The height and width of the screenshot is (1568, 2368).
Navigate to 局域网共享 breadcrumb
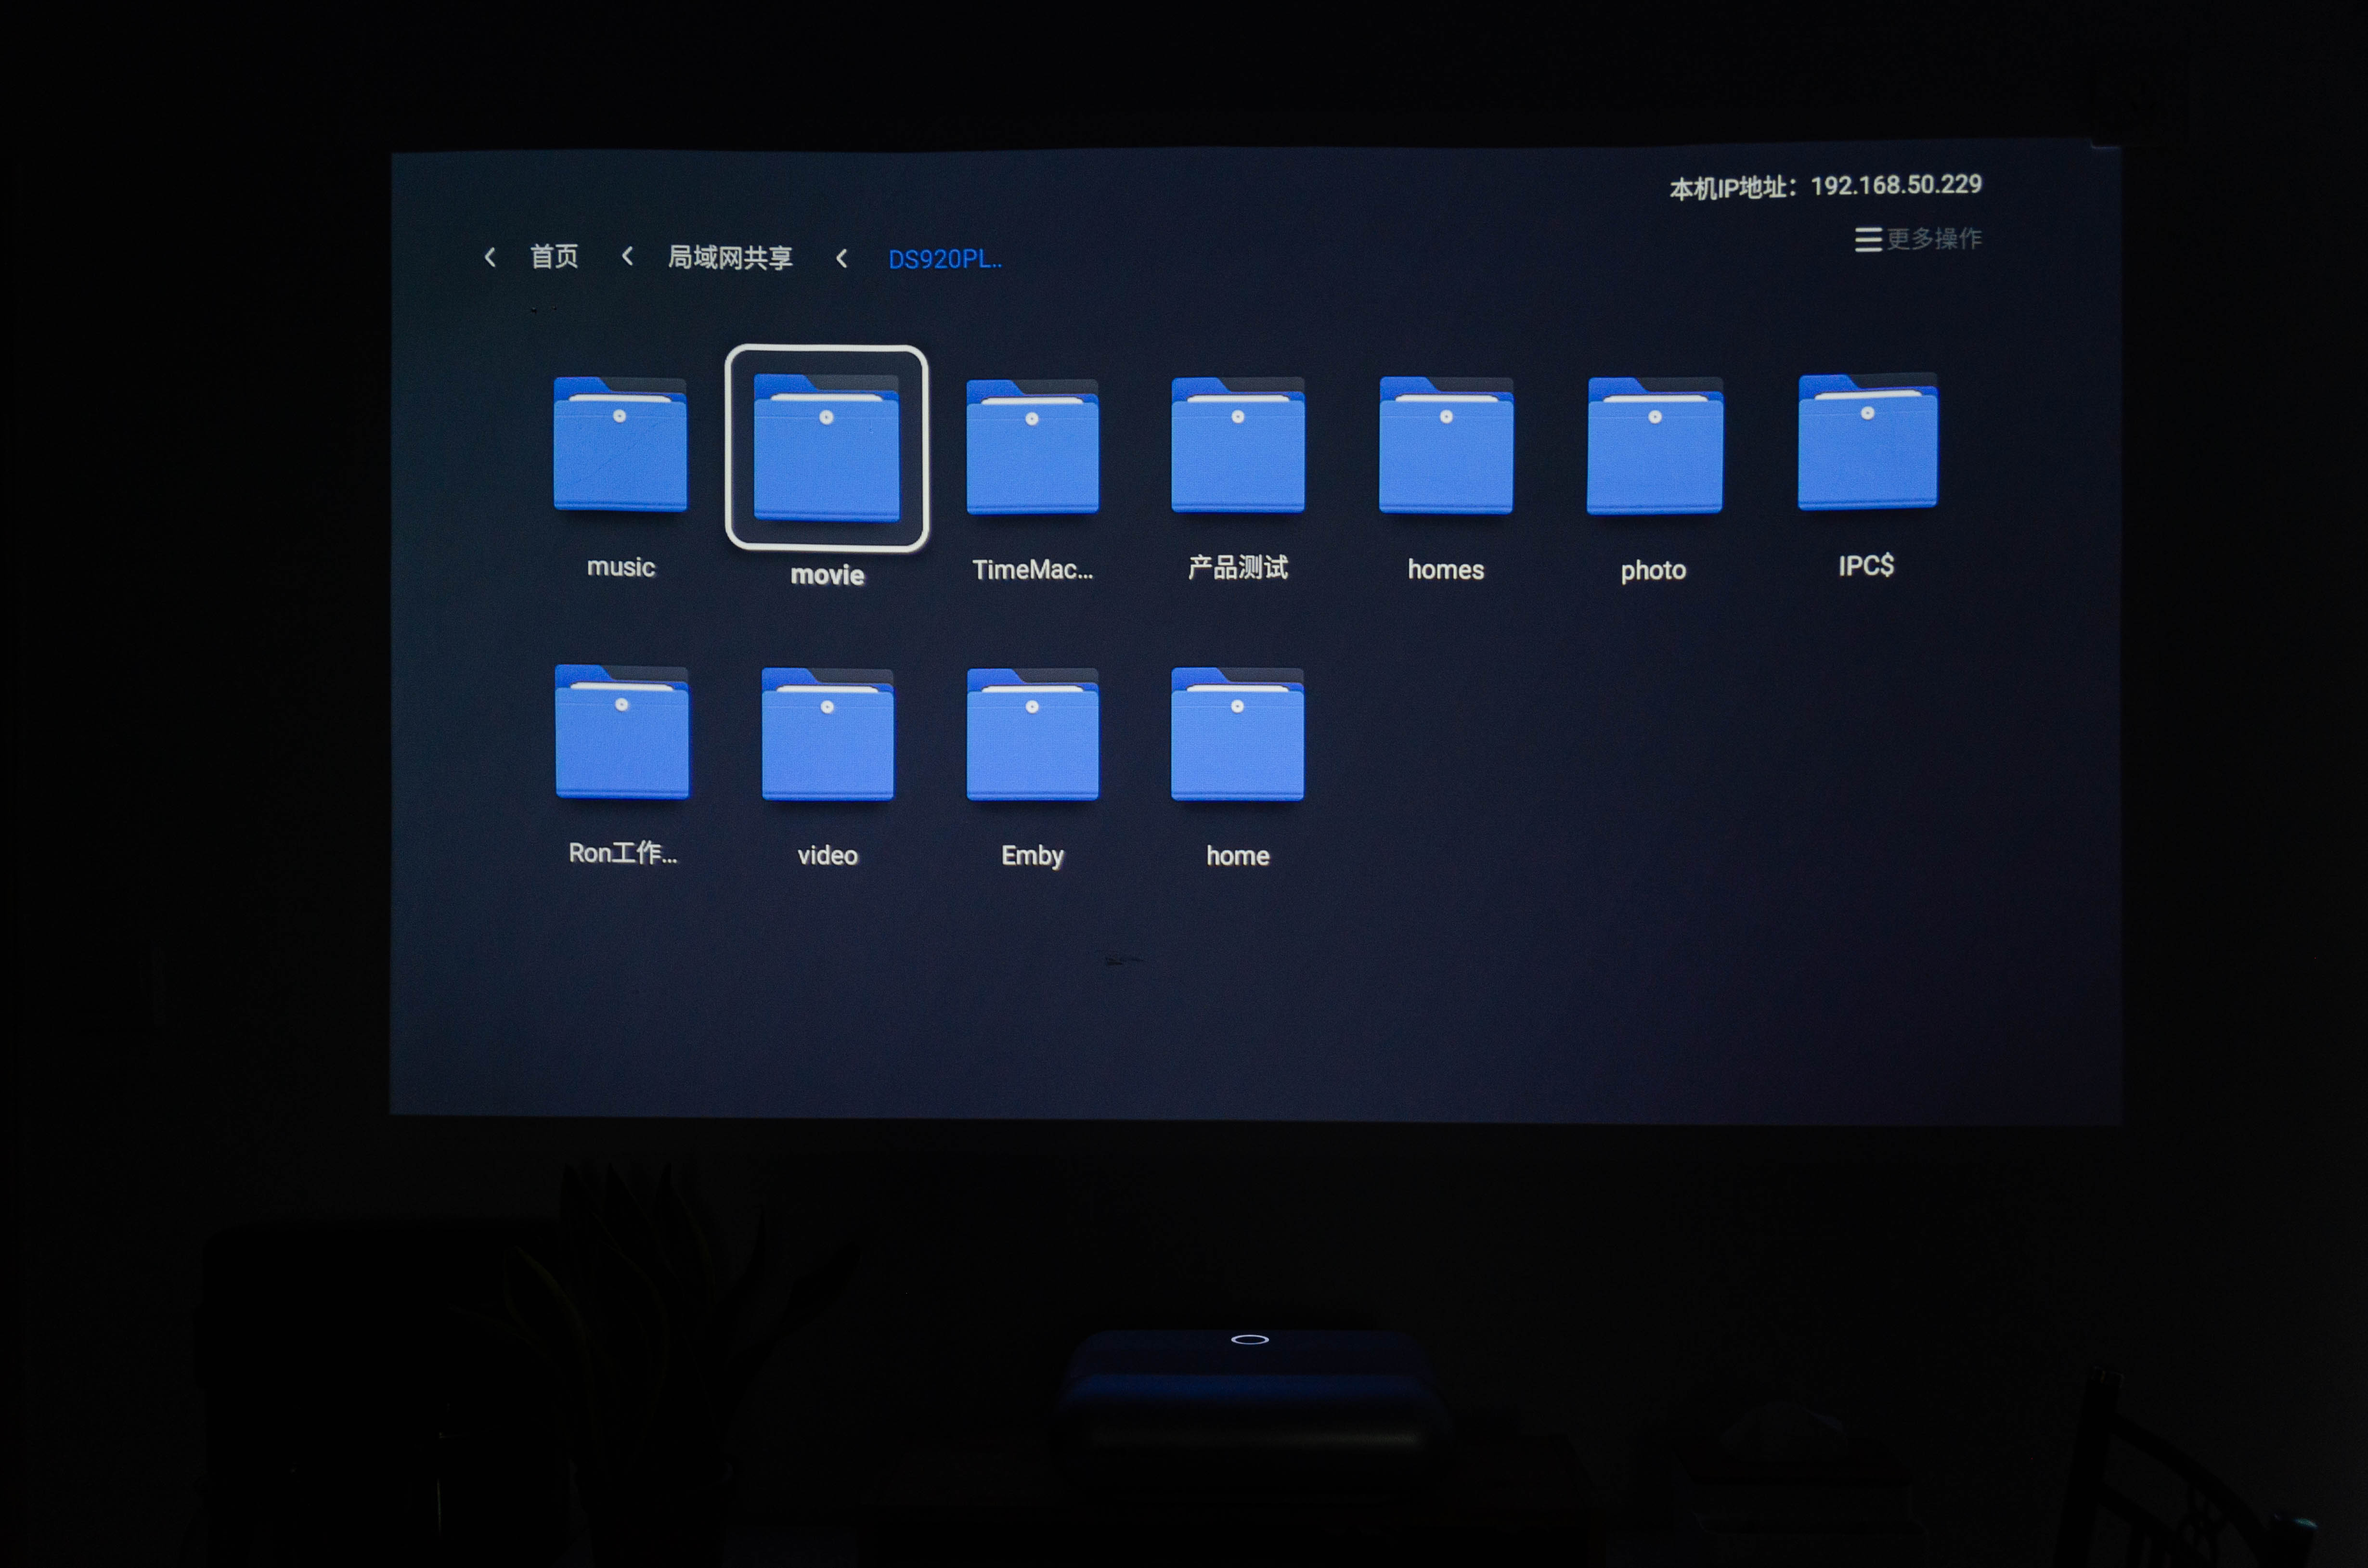point(730,258)
